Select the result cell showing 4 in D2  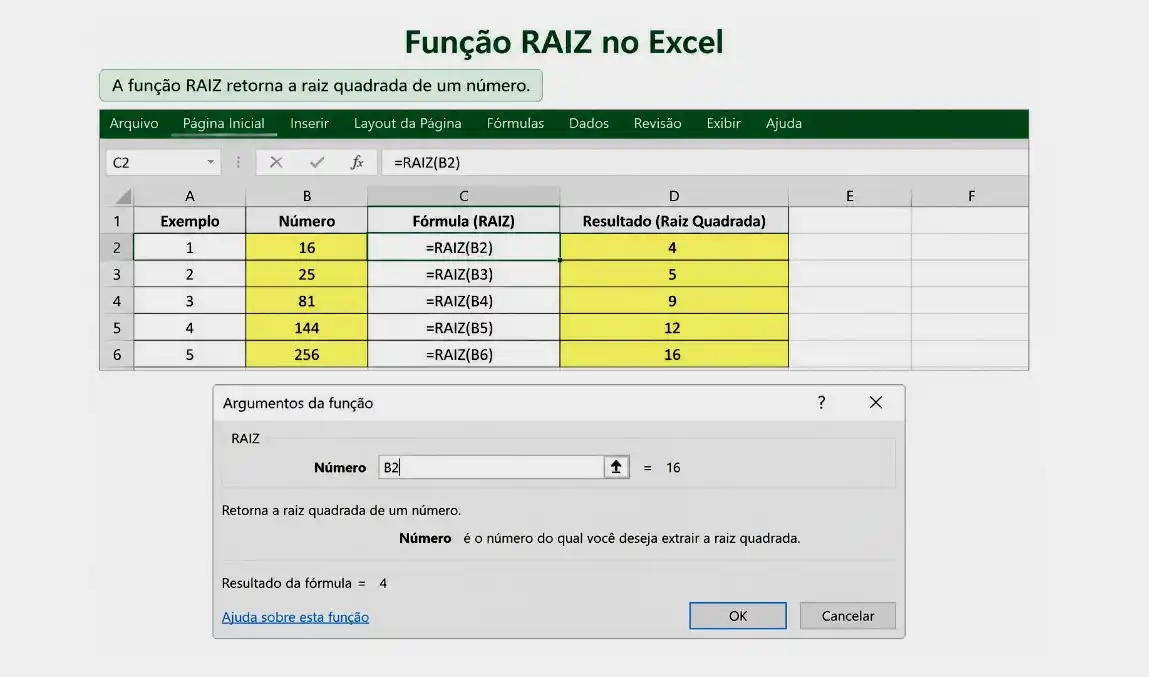point(674,248)
